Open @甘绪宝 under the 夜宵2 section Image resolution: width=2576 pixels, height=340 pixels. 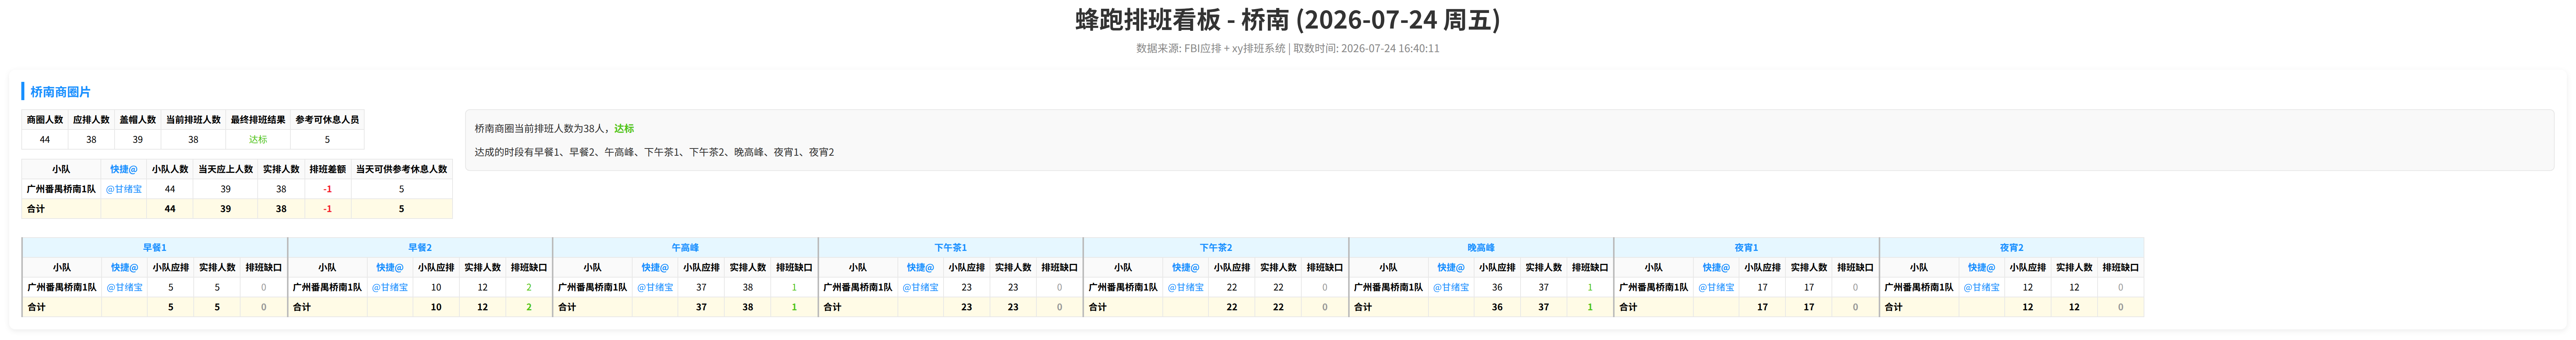coord(1982,287)
